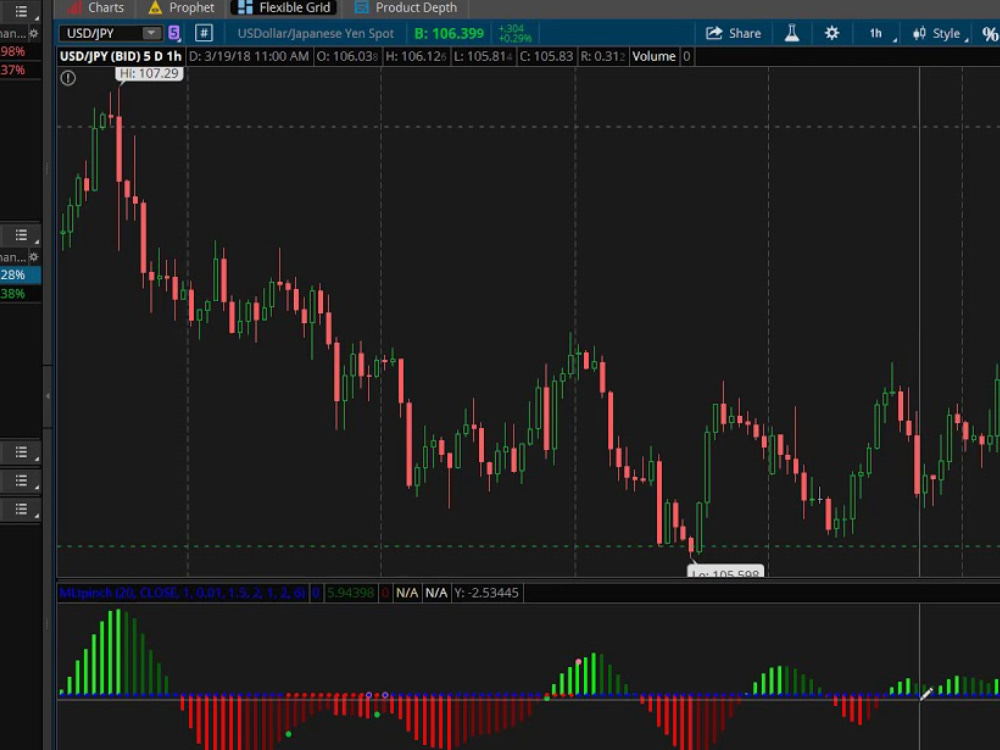Open the 1h timeframe dropdown
Viewport: 1000px width, 750px height.
(881, 33)
